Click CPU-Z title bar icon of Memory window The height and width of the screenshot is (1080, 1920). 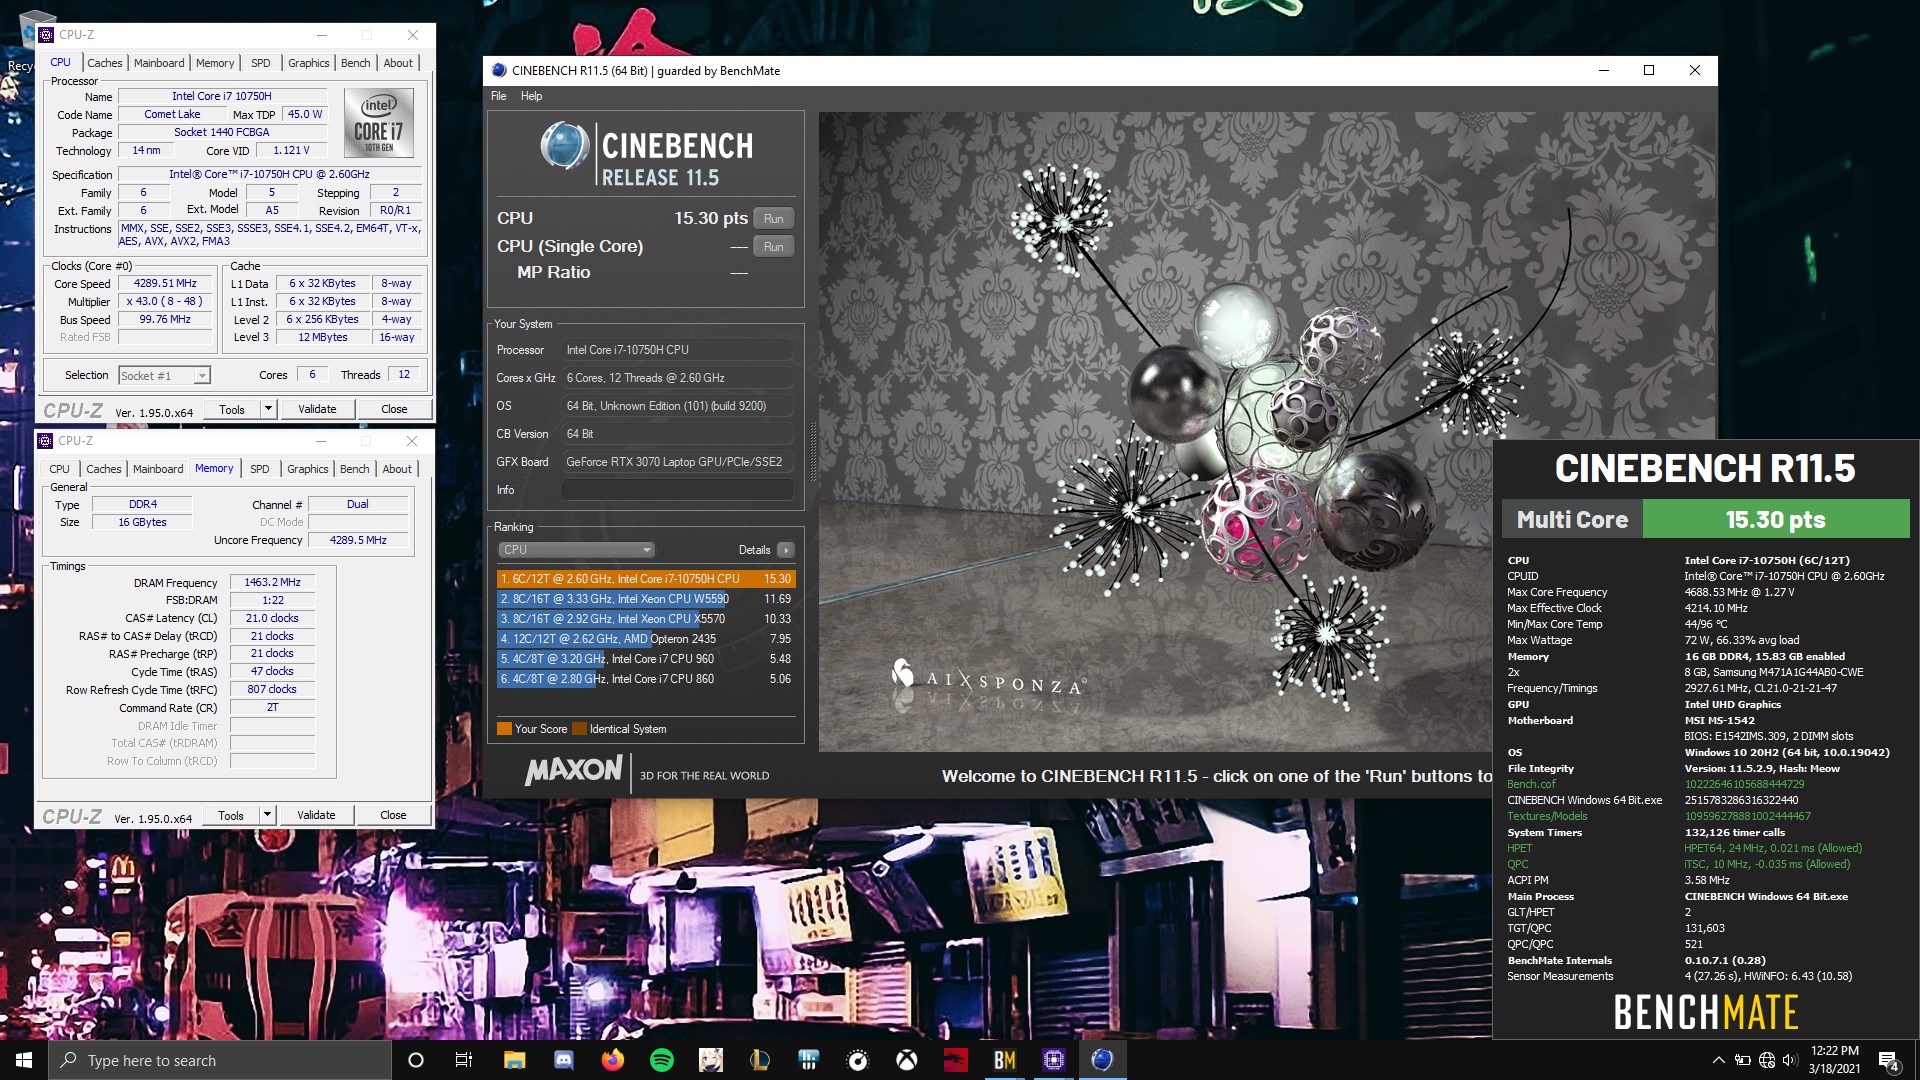tap(45, 441)
